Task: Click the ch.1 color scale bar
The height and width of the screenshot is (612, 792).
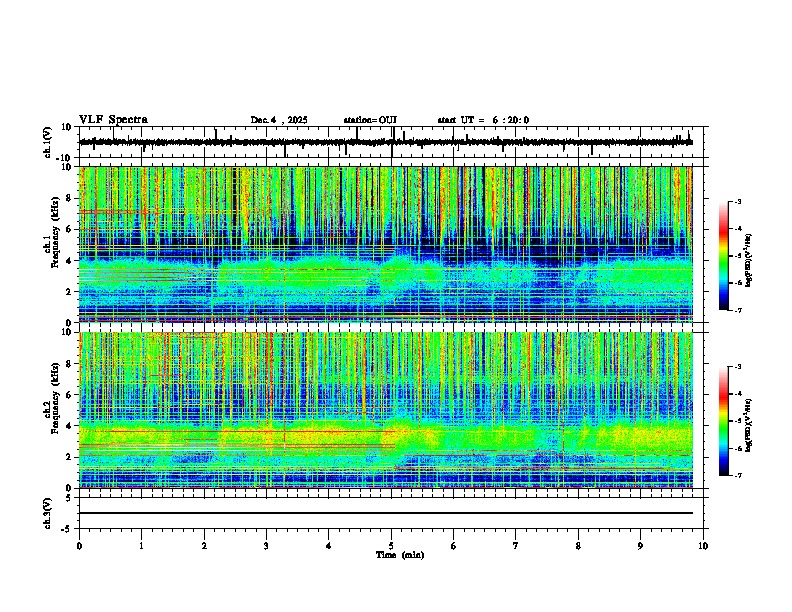Action: [x=724, y=256]
